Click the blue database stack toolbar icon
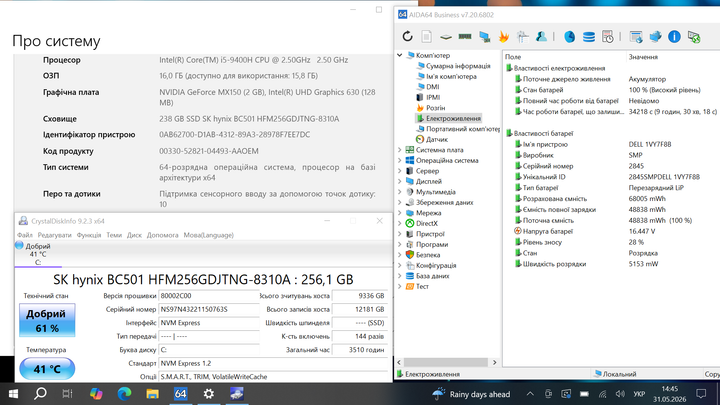Screen dimensions: 720x405 click(x=589, y=37)
